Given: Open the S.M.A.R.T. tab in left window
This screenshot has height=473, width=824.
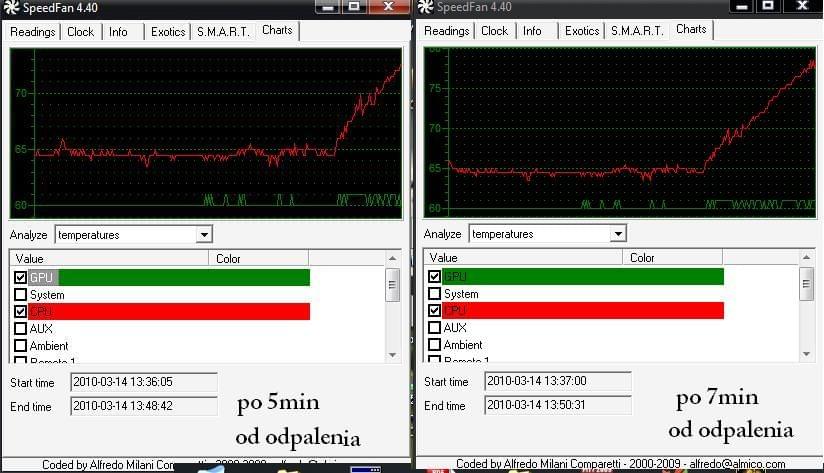Looking at the screenshot, I should [x=223, y=32].
